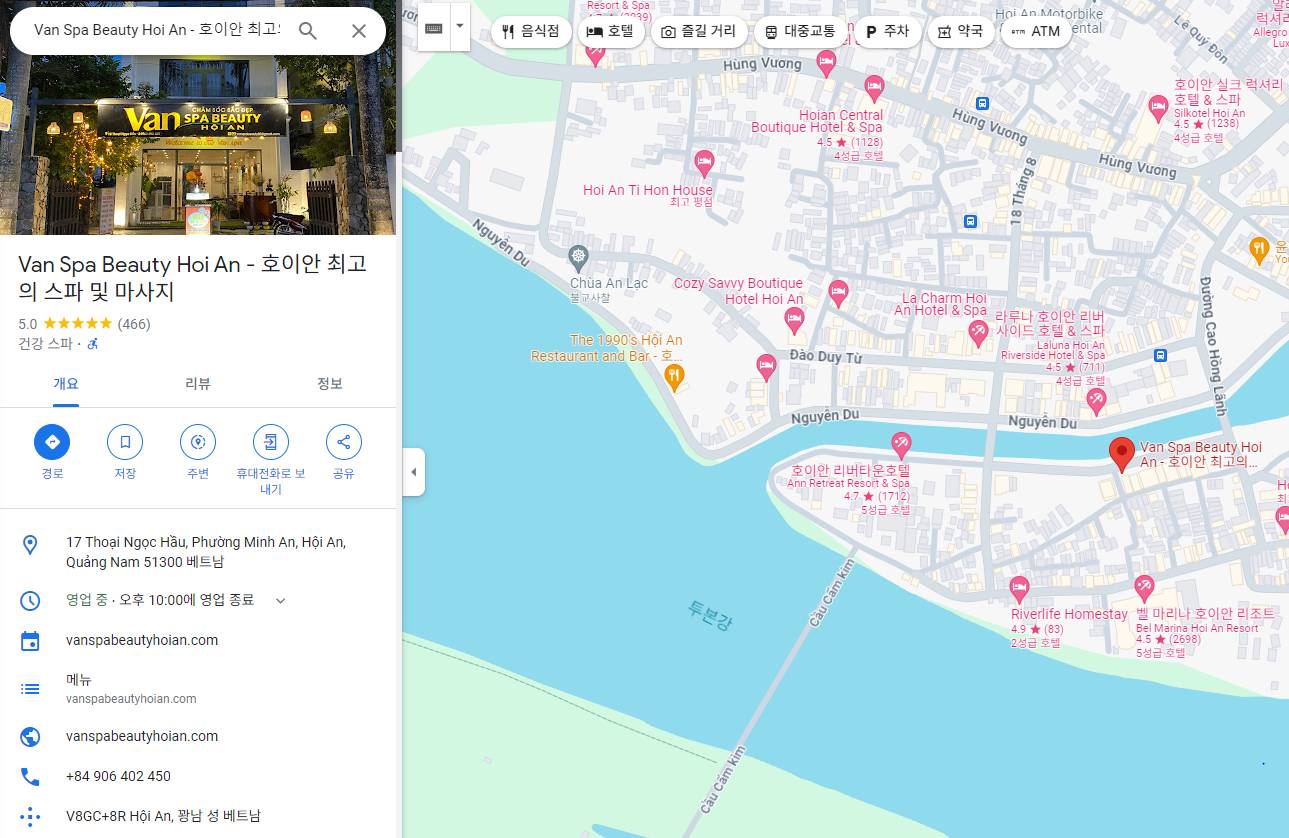Click Riverlife Homestay marker
The height and width of the screenshot is (838, 1289).
click(1019, 588)
